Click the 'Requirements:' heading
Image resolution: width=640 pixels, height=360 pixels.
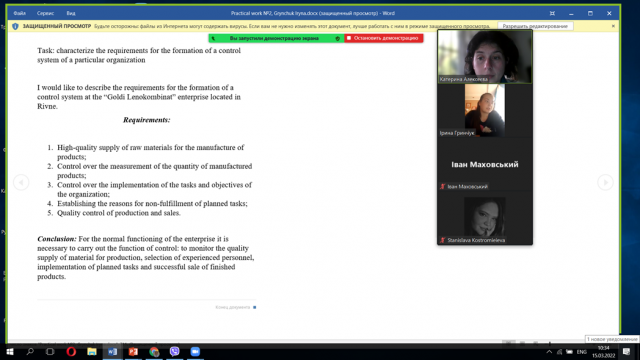pyautogui.click(x=147, y=120)
